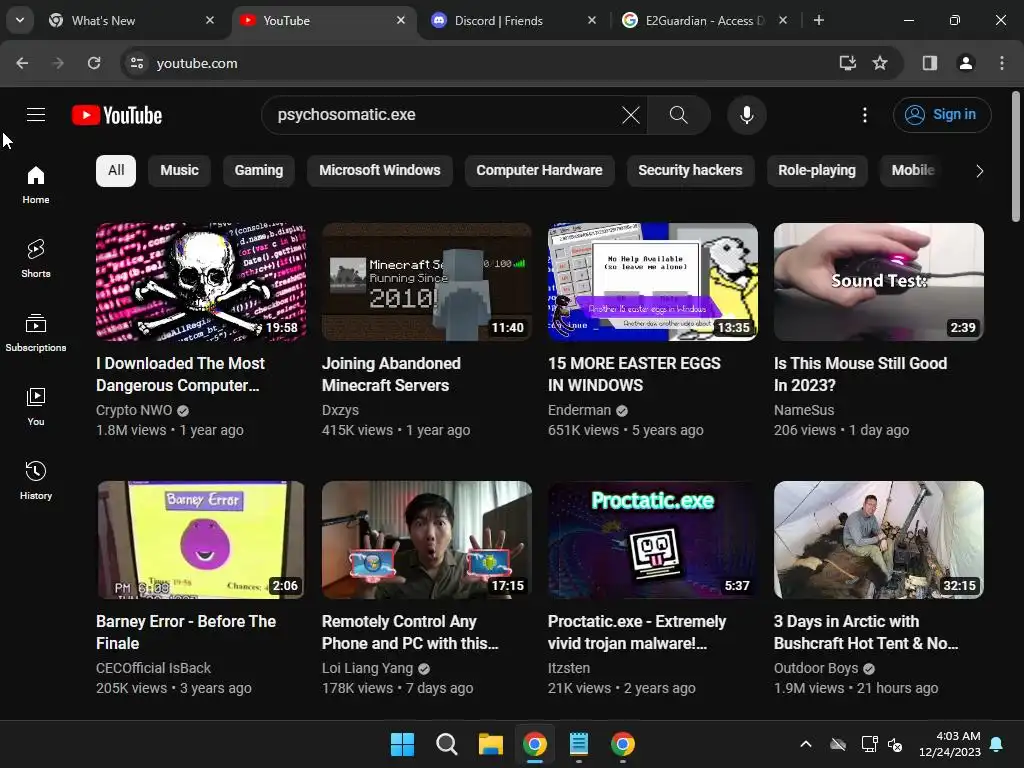Go to Home in the sidebar
The height and width of the screenshot is (768, 1024).
[36, 185]
